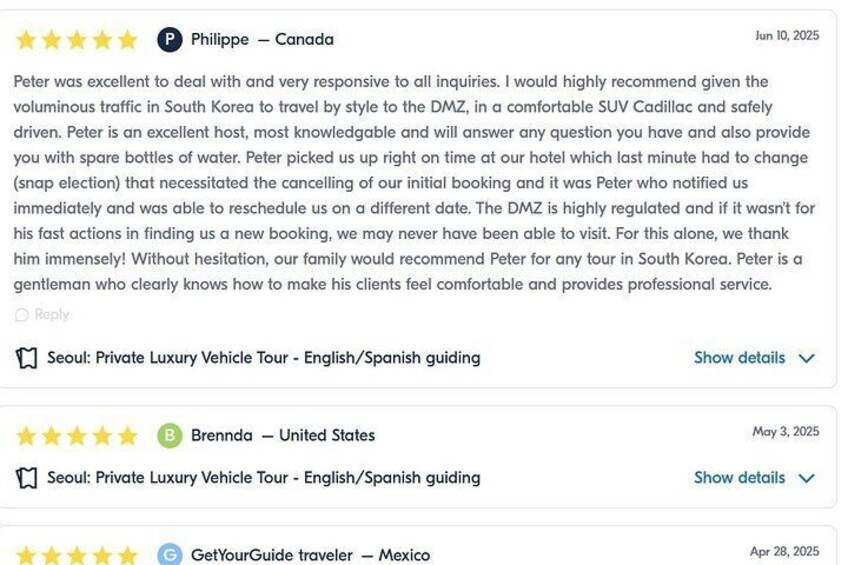848x565 pixels.
Task: Click the chevron beside Brennda's Show details
Action: click(x=807, y=478)
